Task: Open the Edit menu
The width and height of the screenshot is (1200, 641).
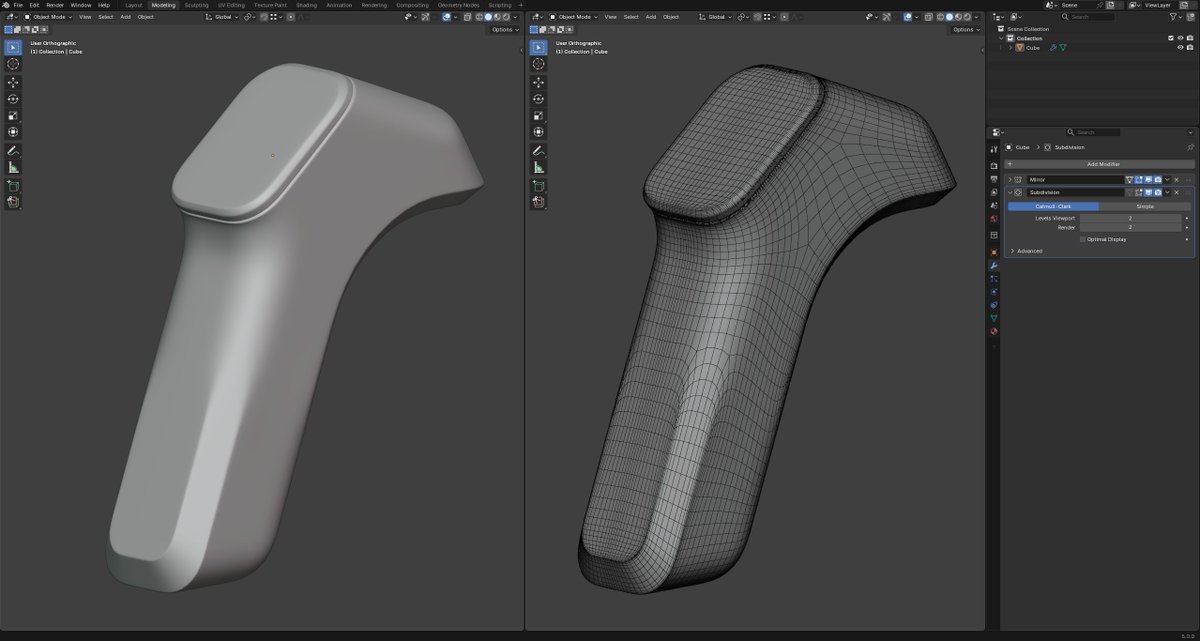Action: click(33, 5)
